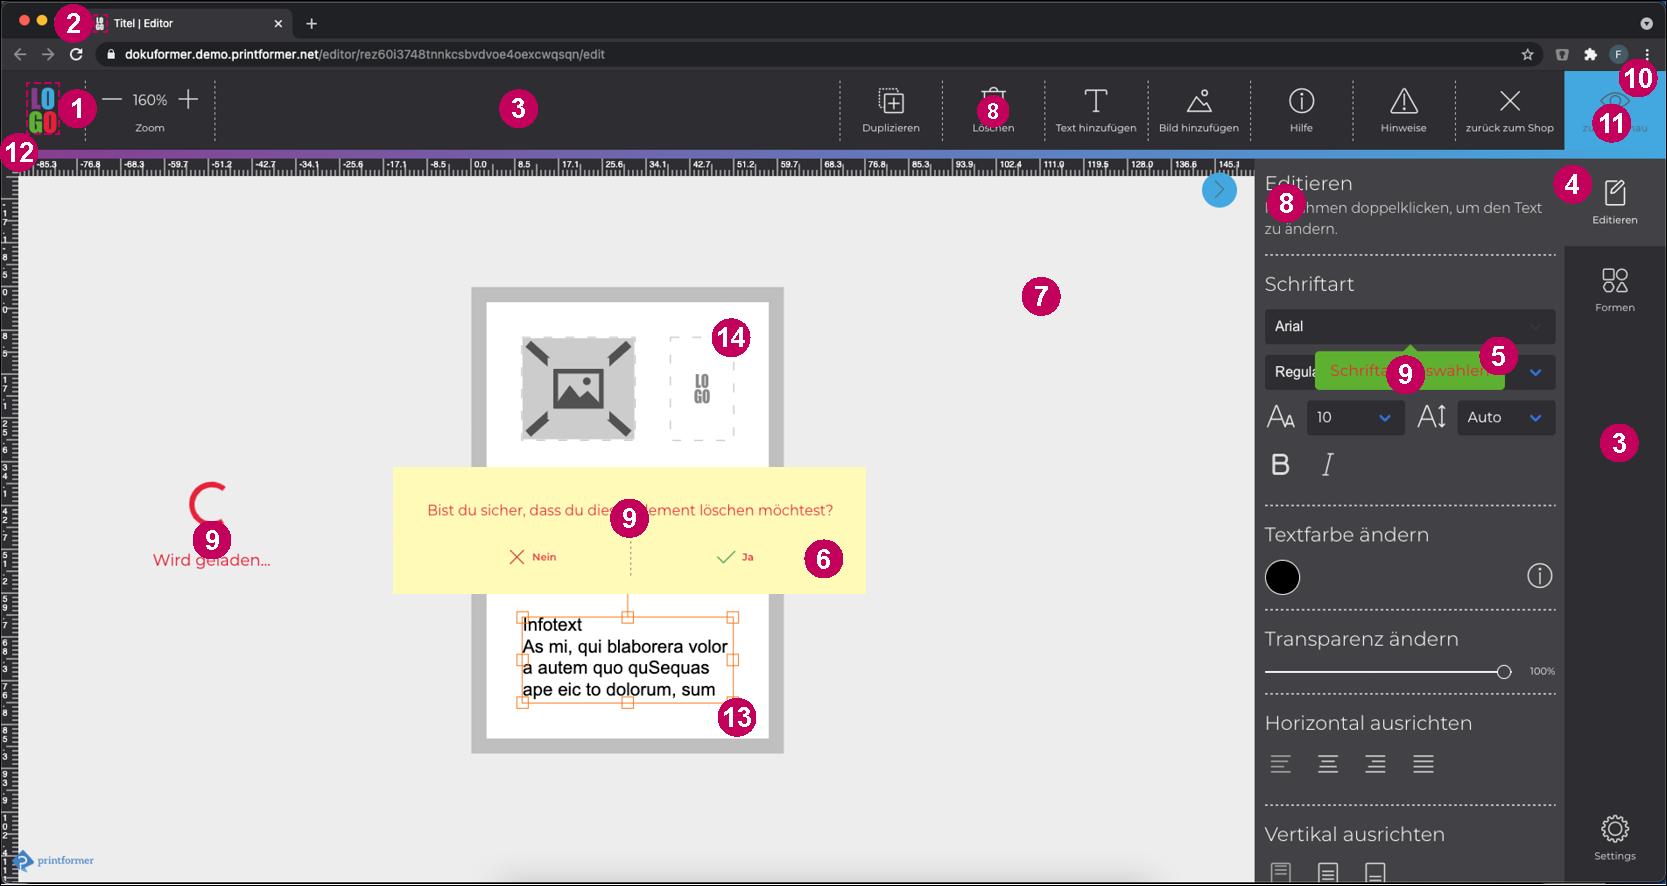Open the Arial font family dropdown

(x=1409, y=327)
